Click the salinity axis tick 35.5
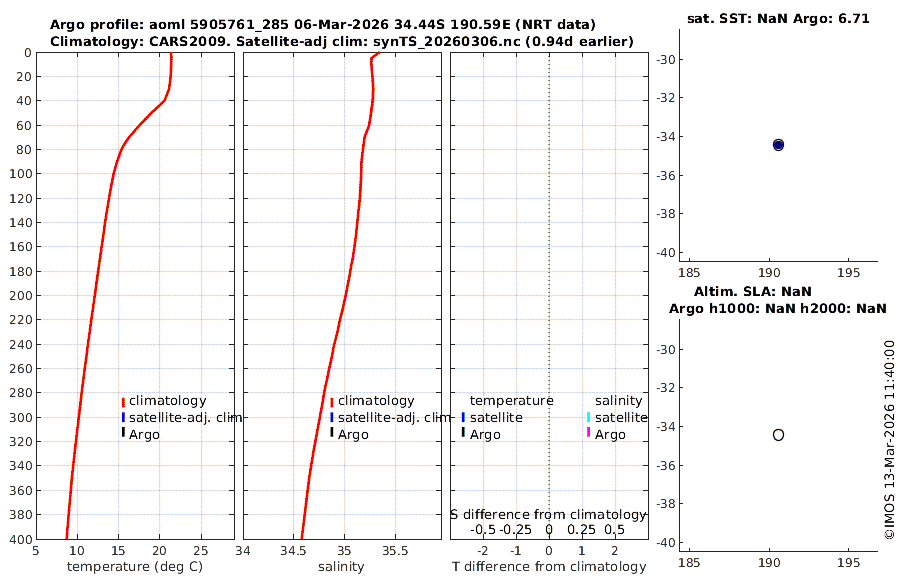Viewport: 900px width, 580px height. (x=395, y=551)
